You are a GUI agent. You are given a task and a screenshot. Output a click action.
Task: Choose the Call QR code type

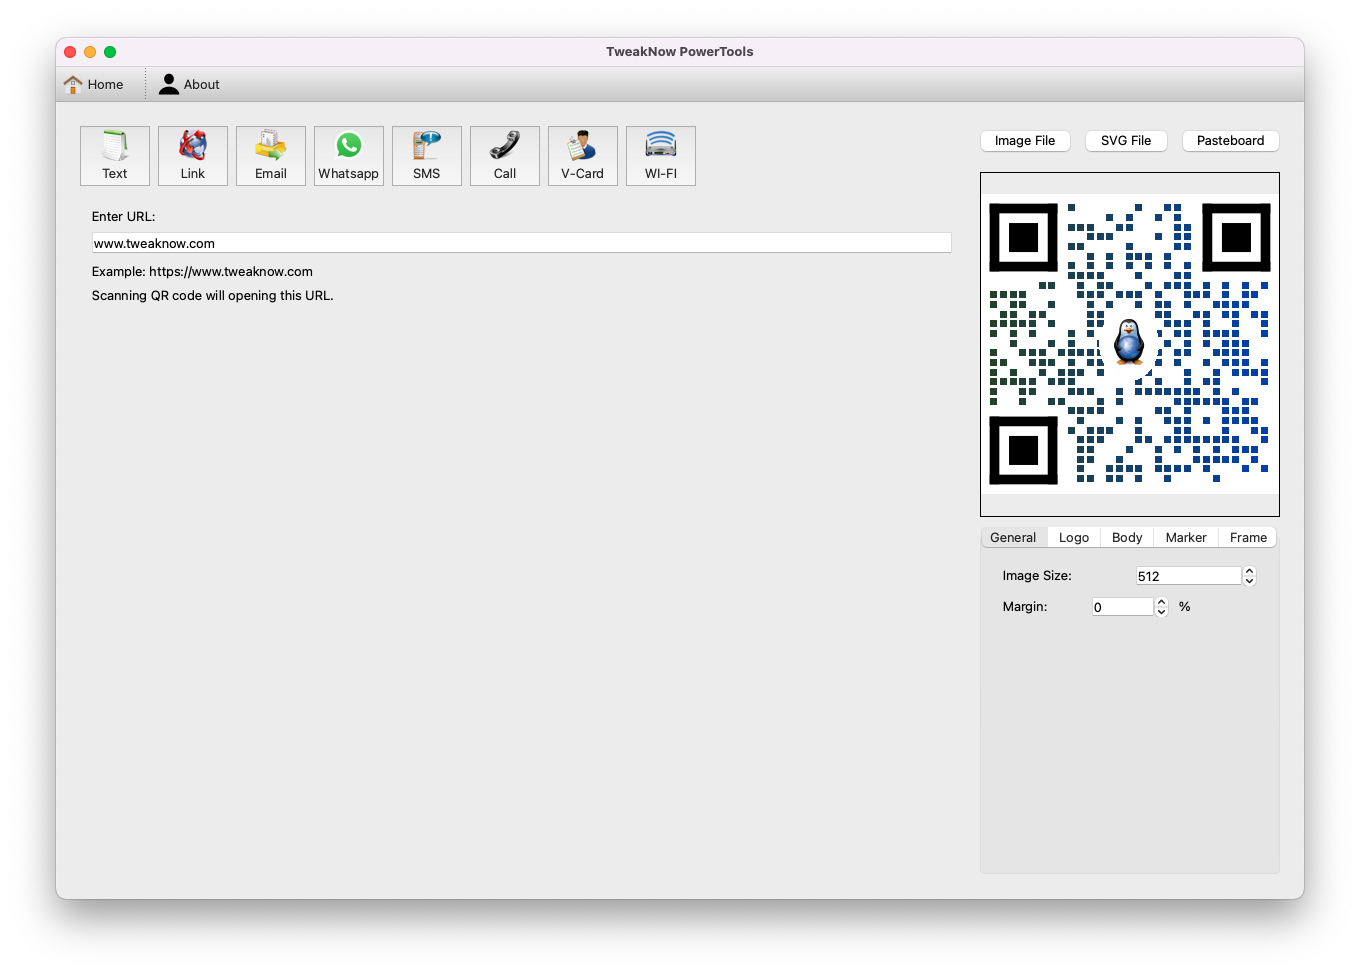505,156
